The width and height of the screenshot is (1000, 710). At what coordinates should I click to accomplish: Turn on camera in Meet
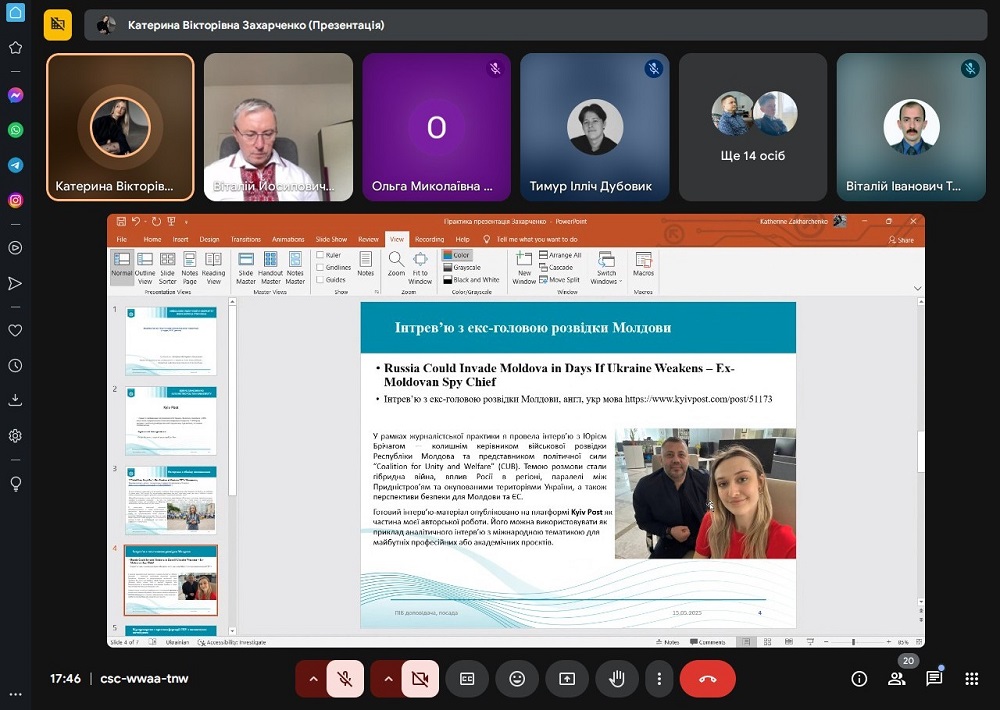pos(420,679)
